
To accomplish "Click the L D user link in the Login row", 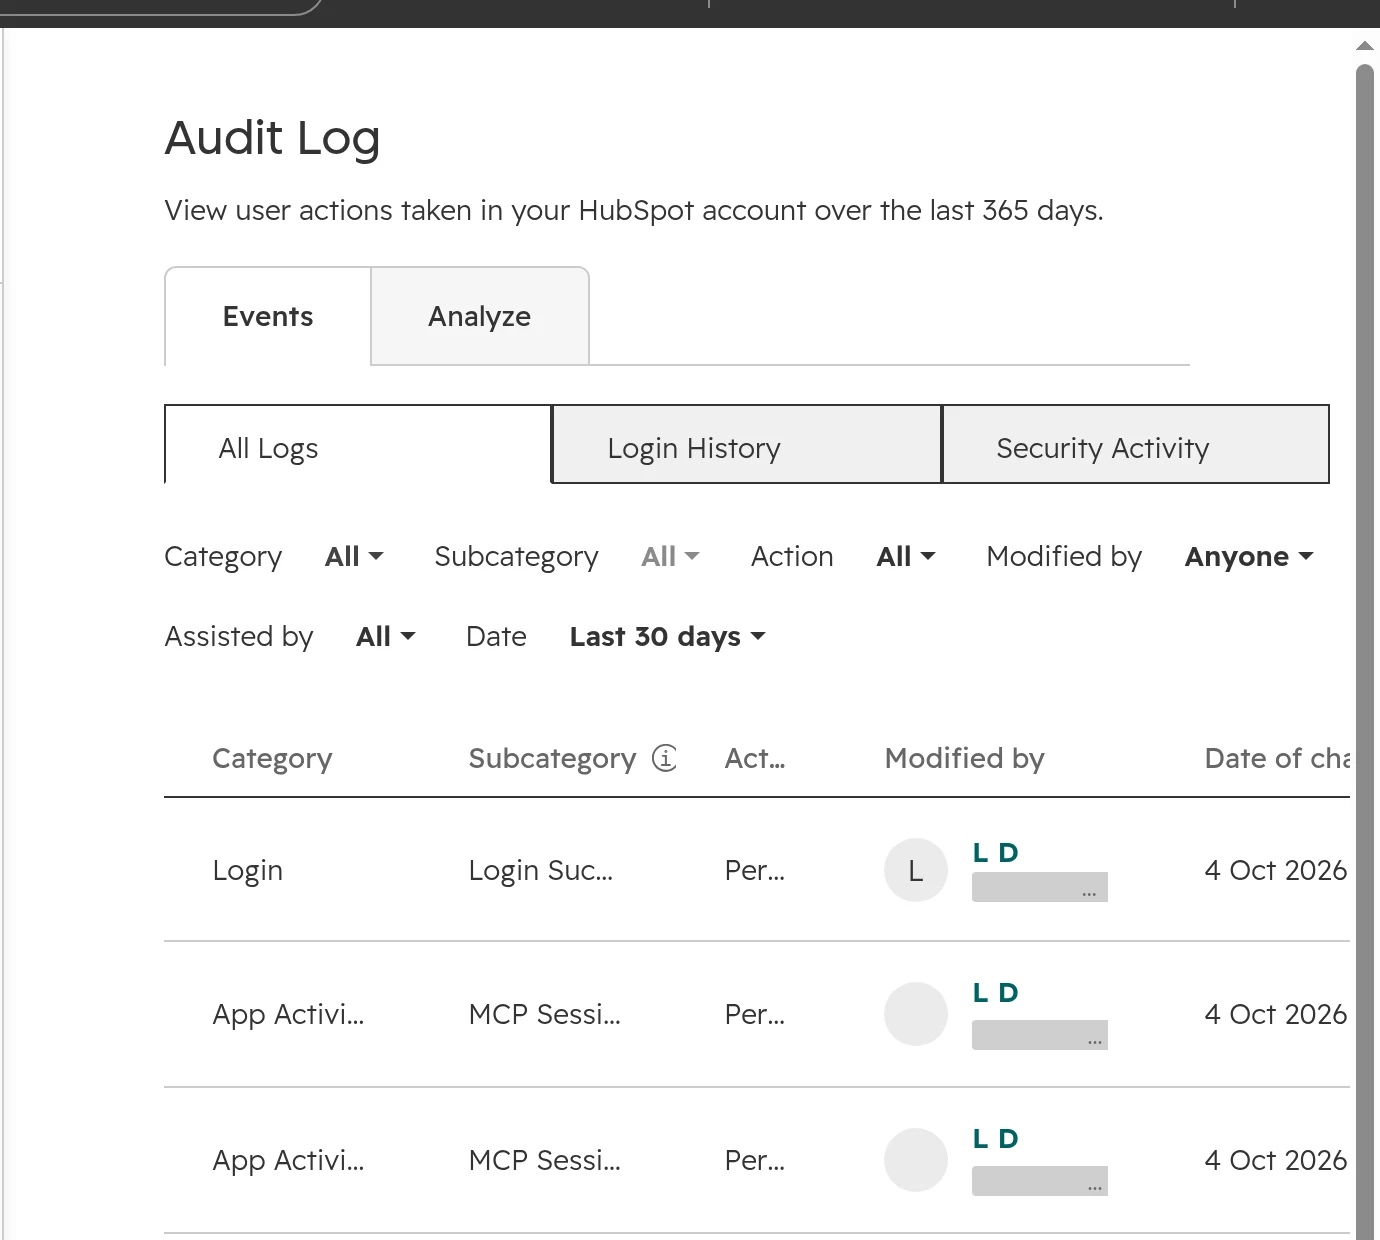I will [x=996, y=853].
